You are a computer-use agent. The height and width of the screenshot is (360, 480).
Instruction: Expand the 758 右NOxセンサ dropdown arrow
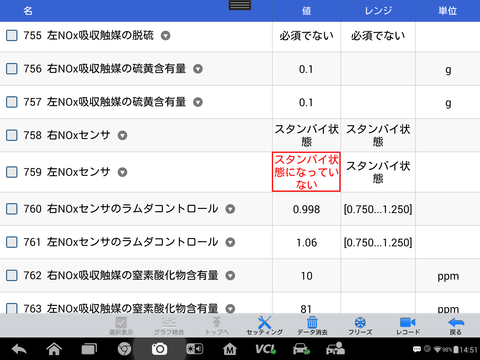coord(123,135)
